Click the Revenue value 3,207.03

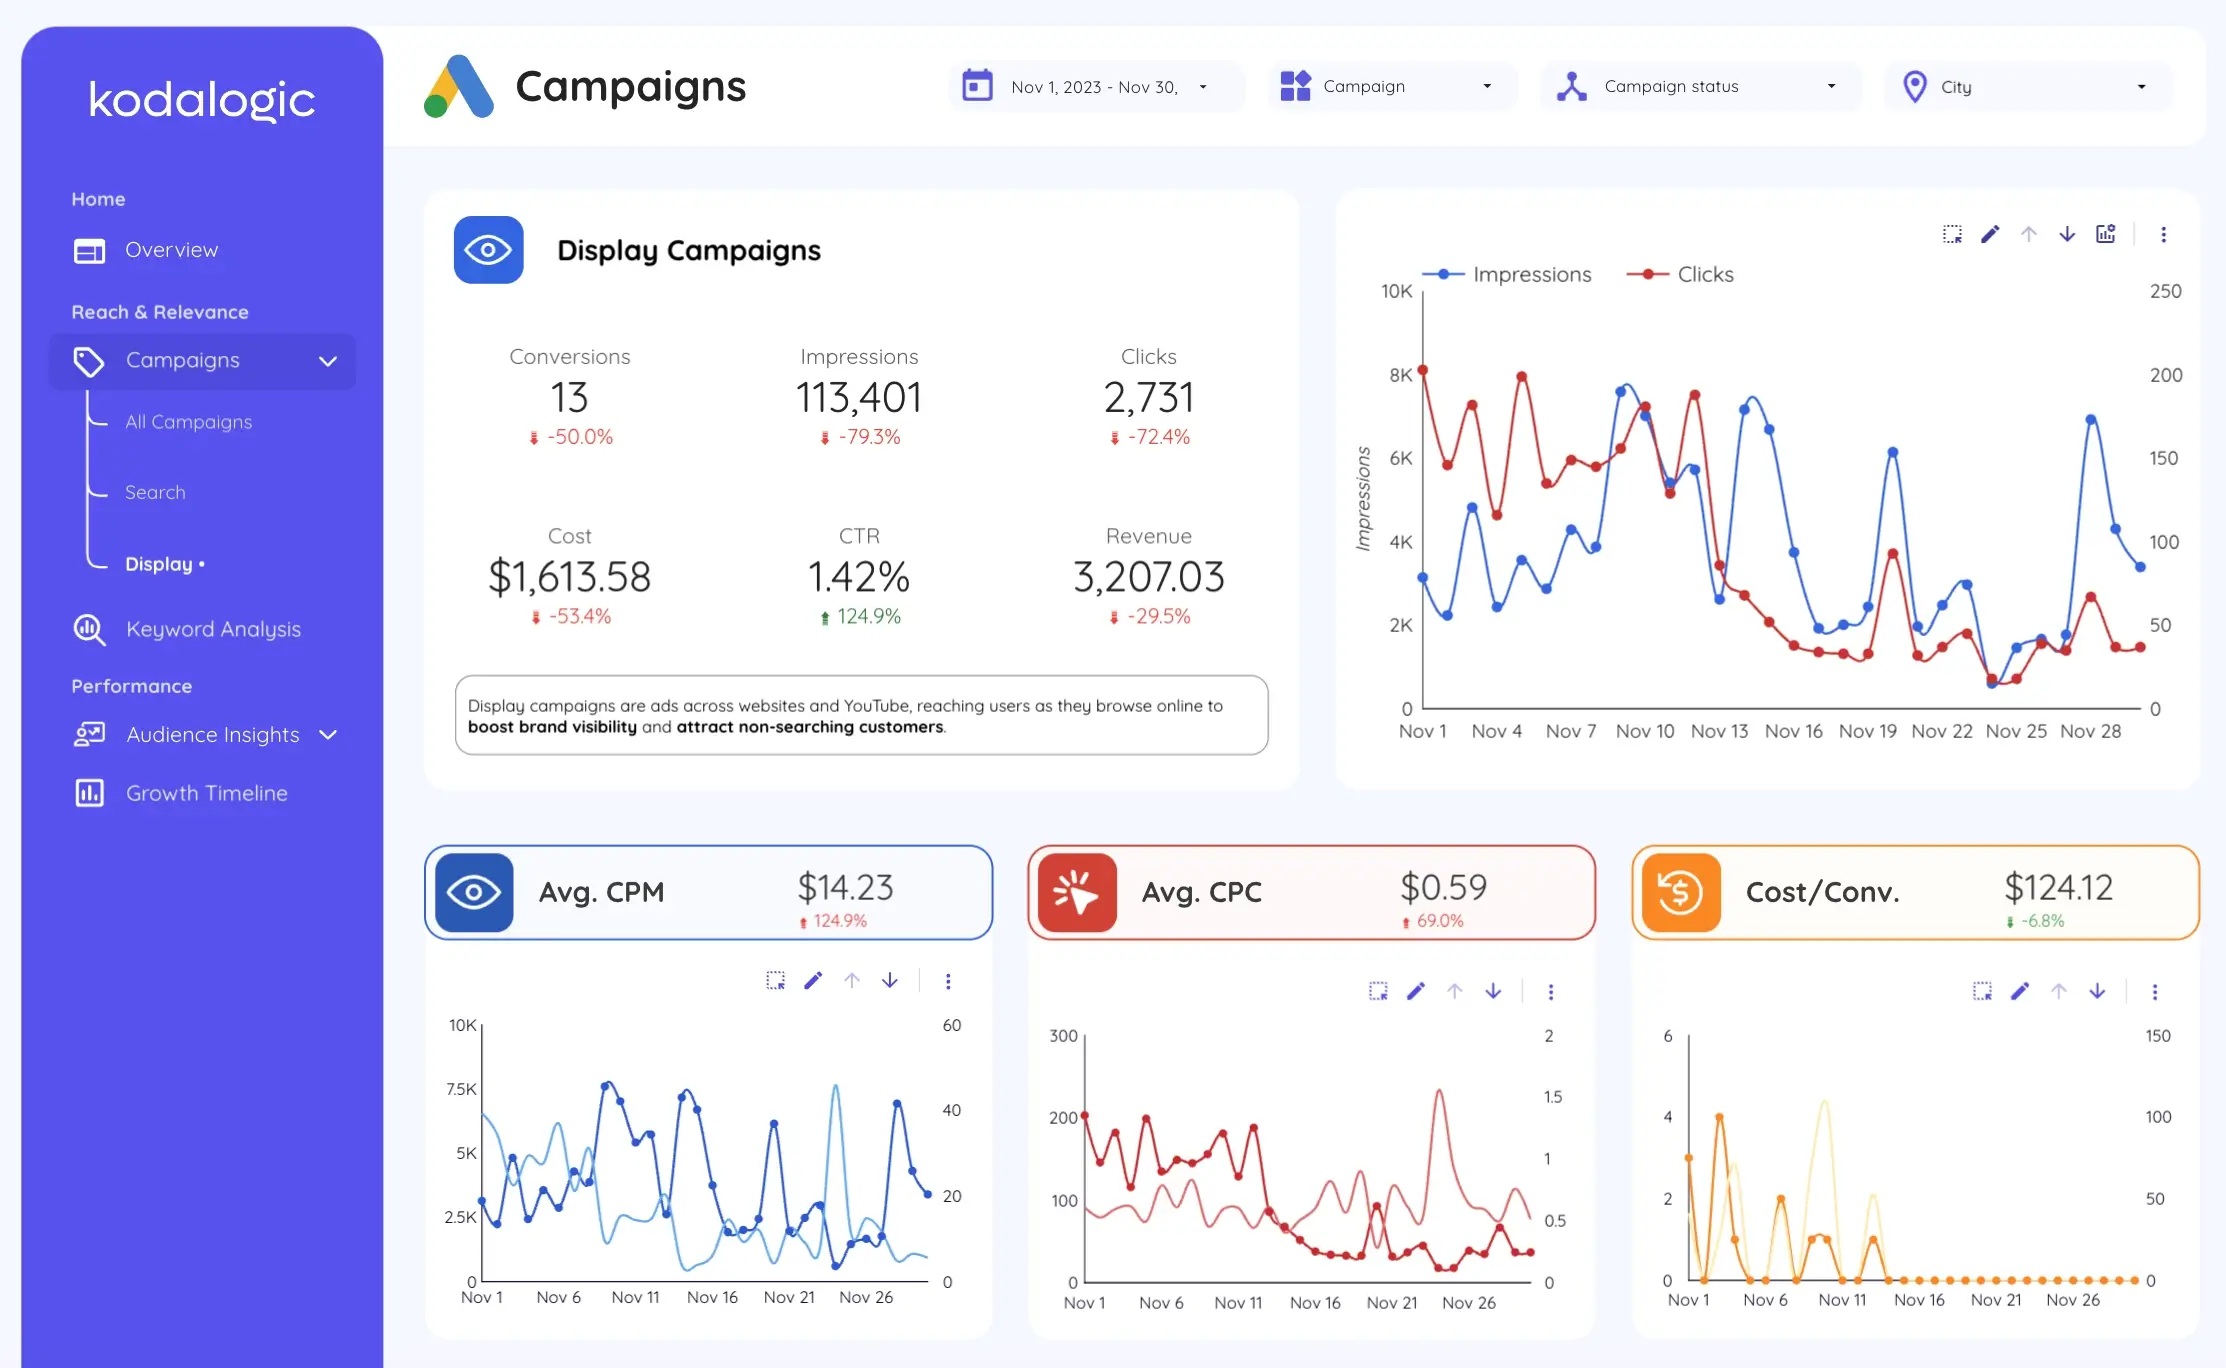[1149, 577]
